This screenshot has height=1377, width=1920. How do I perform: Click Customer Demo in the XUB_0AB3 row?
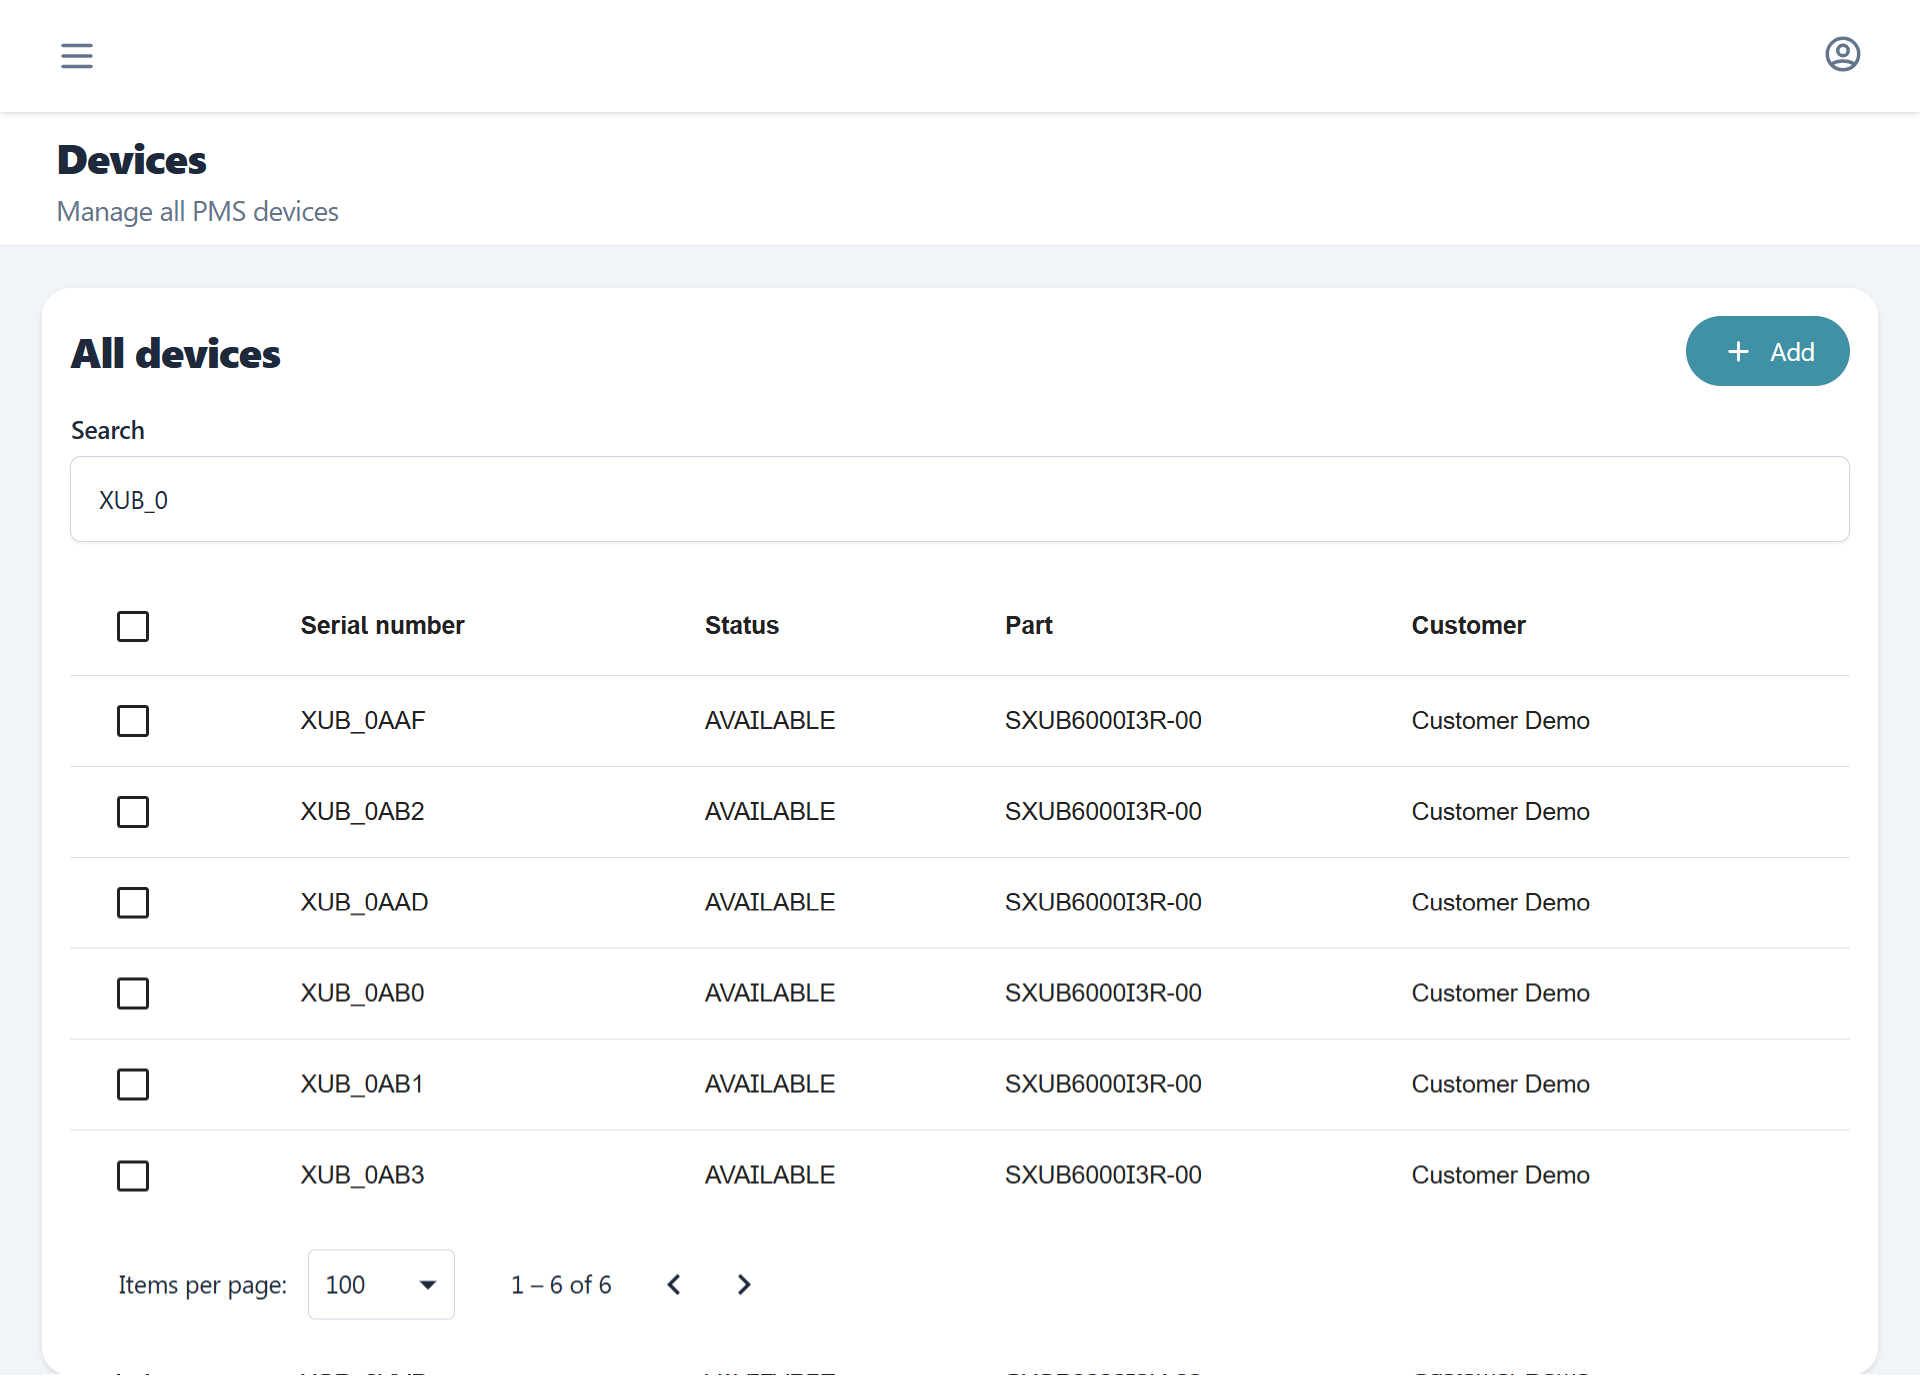click(1500, 1176)
